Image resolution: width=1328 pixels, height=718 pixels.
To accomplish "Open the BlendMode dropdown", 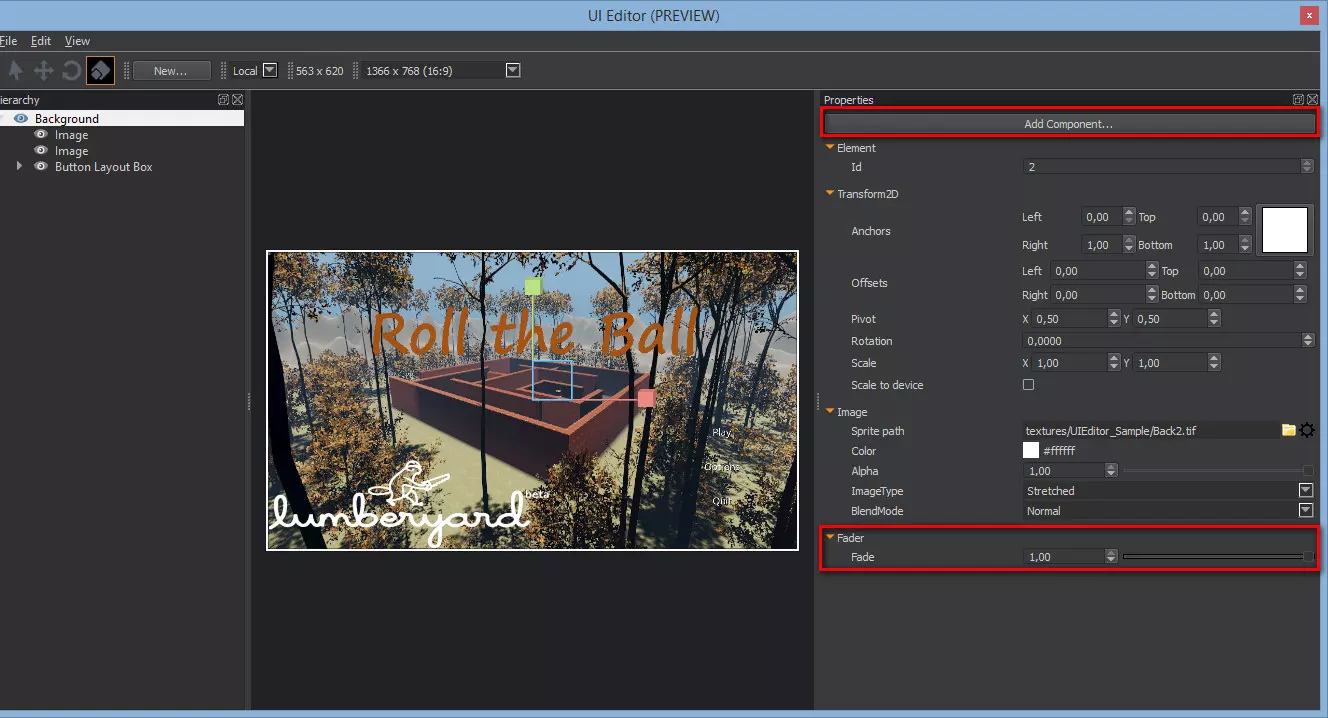I will click(1305, 511).
